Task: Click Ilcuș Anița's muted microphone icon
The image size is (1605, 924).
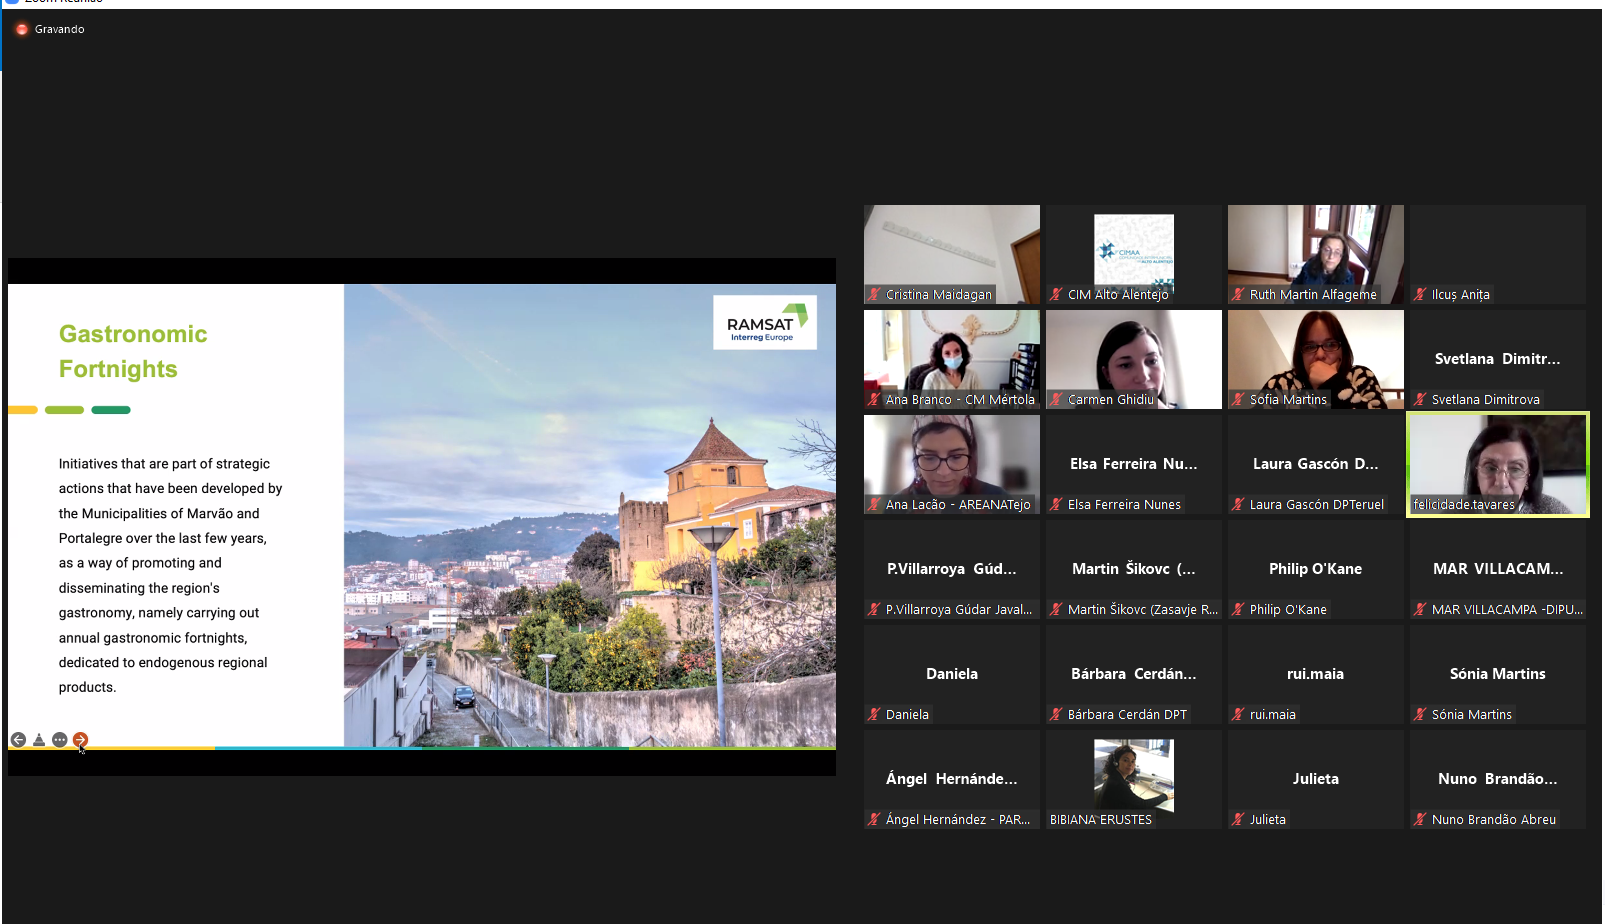Action: coord(1420,294)
